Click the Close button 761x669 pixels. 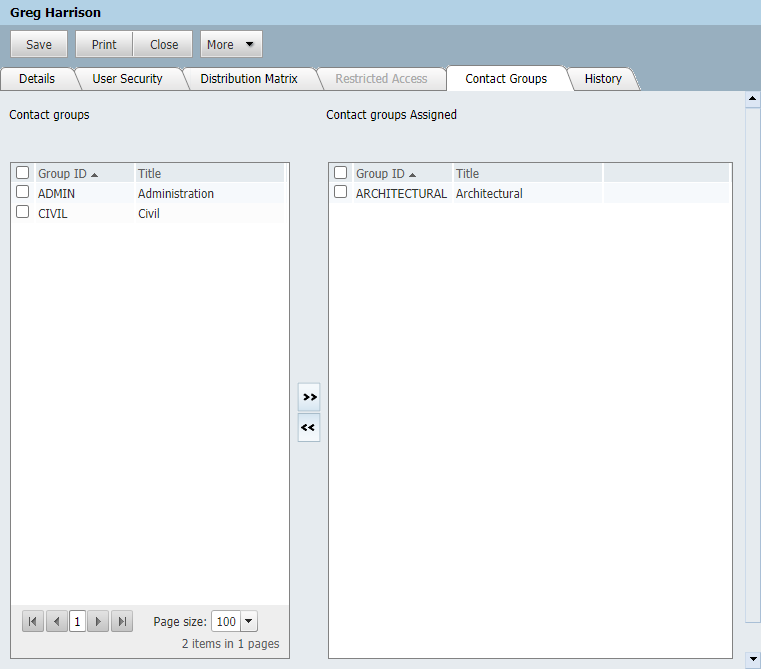click(164, 44)
